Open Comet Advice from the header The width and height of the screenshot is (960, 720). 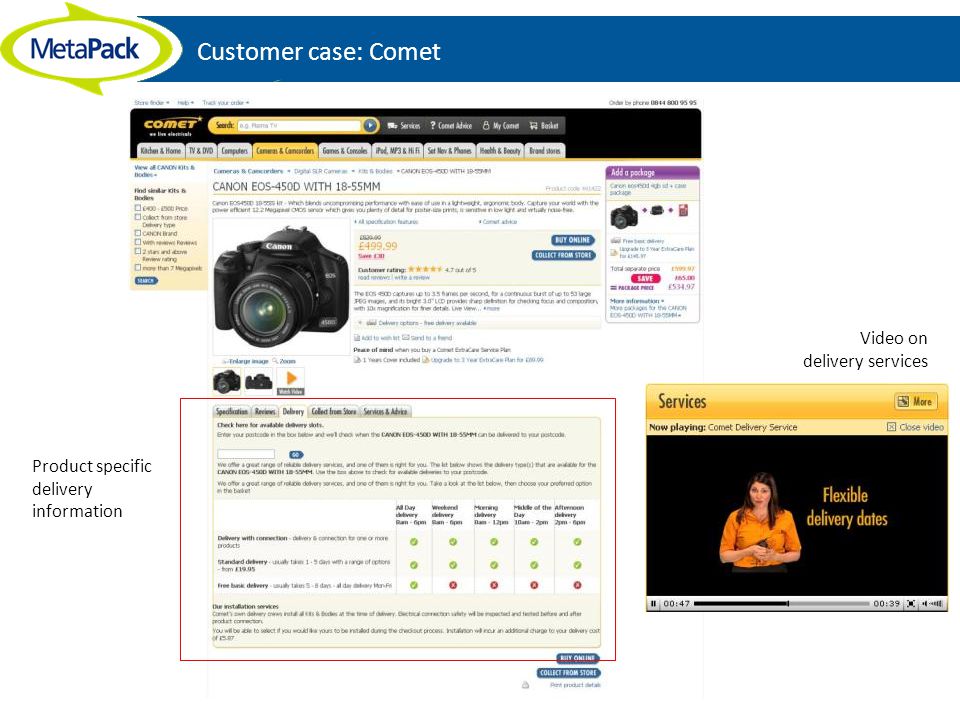(451, 126)
